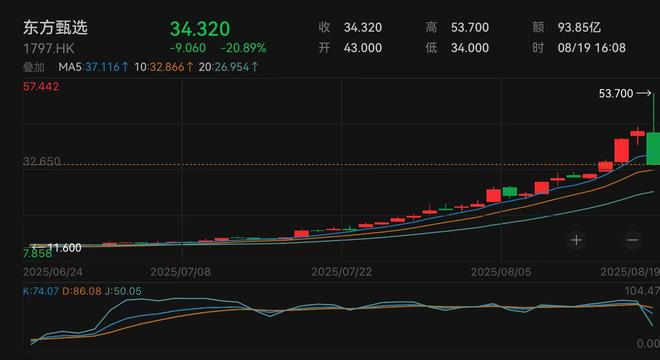The height and width of the screenshot is (360, 660).
Task: Click the percent change -20.89%
Action: [243, 48]
